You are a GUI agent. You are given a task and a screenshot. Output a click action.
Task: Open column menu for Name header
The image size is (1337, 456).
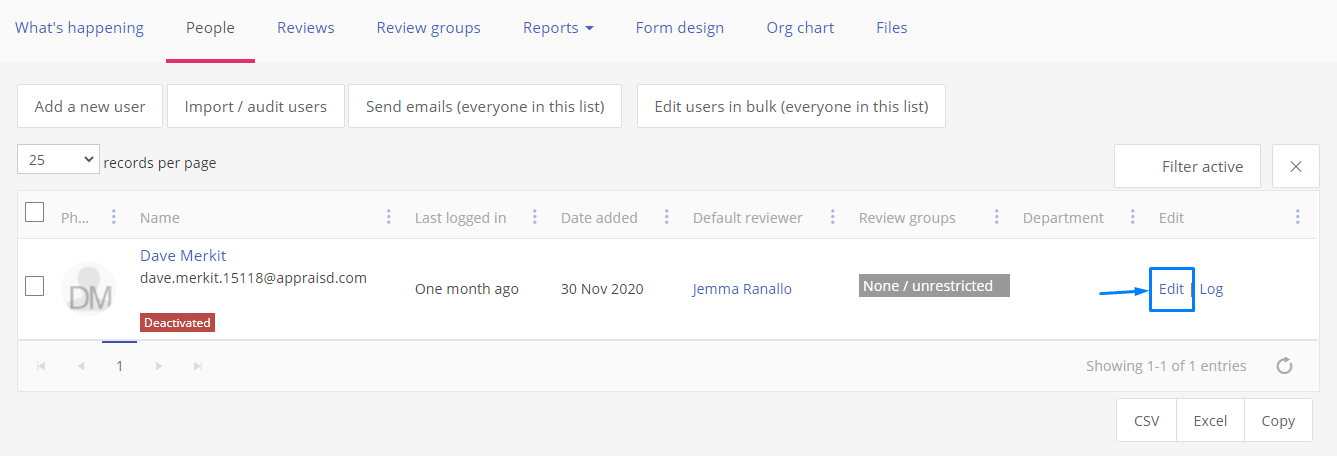click(x=389, y=217)
